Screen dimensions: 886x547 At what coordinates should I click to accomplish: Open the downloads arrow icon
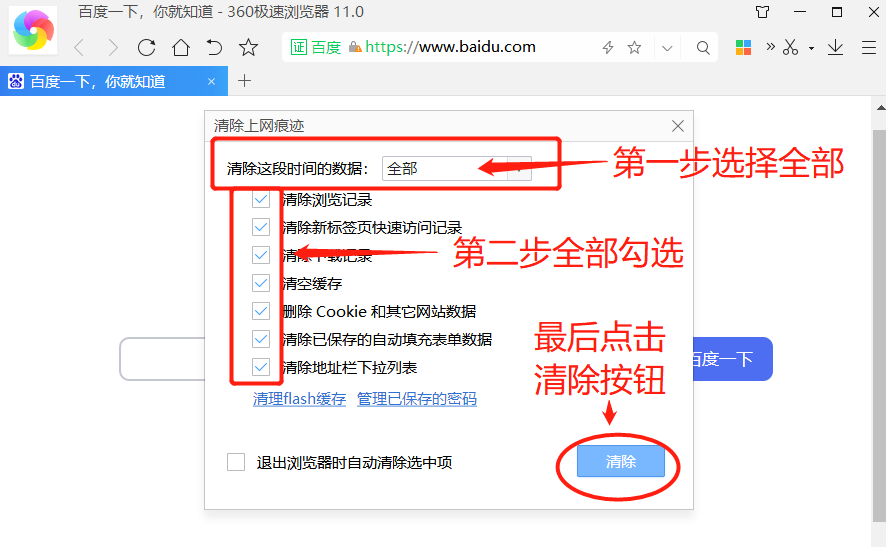tap(836, 47)
